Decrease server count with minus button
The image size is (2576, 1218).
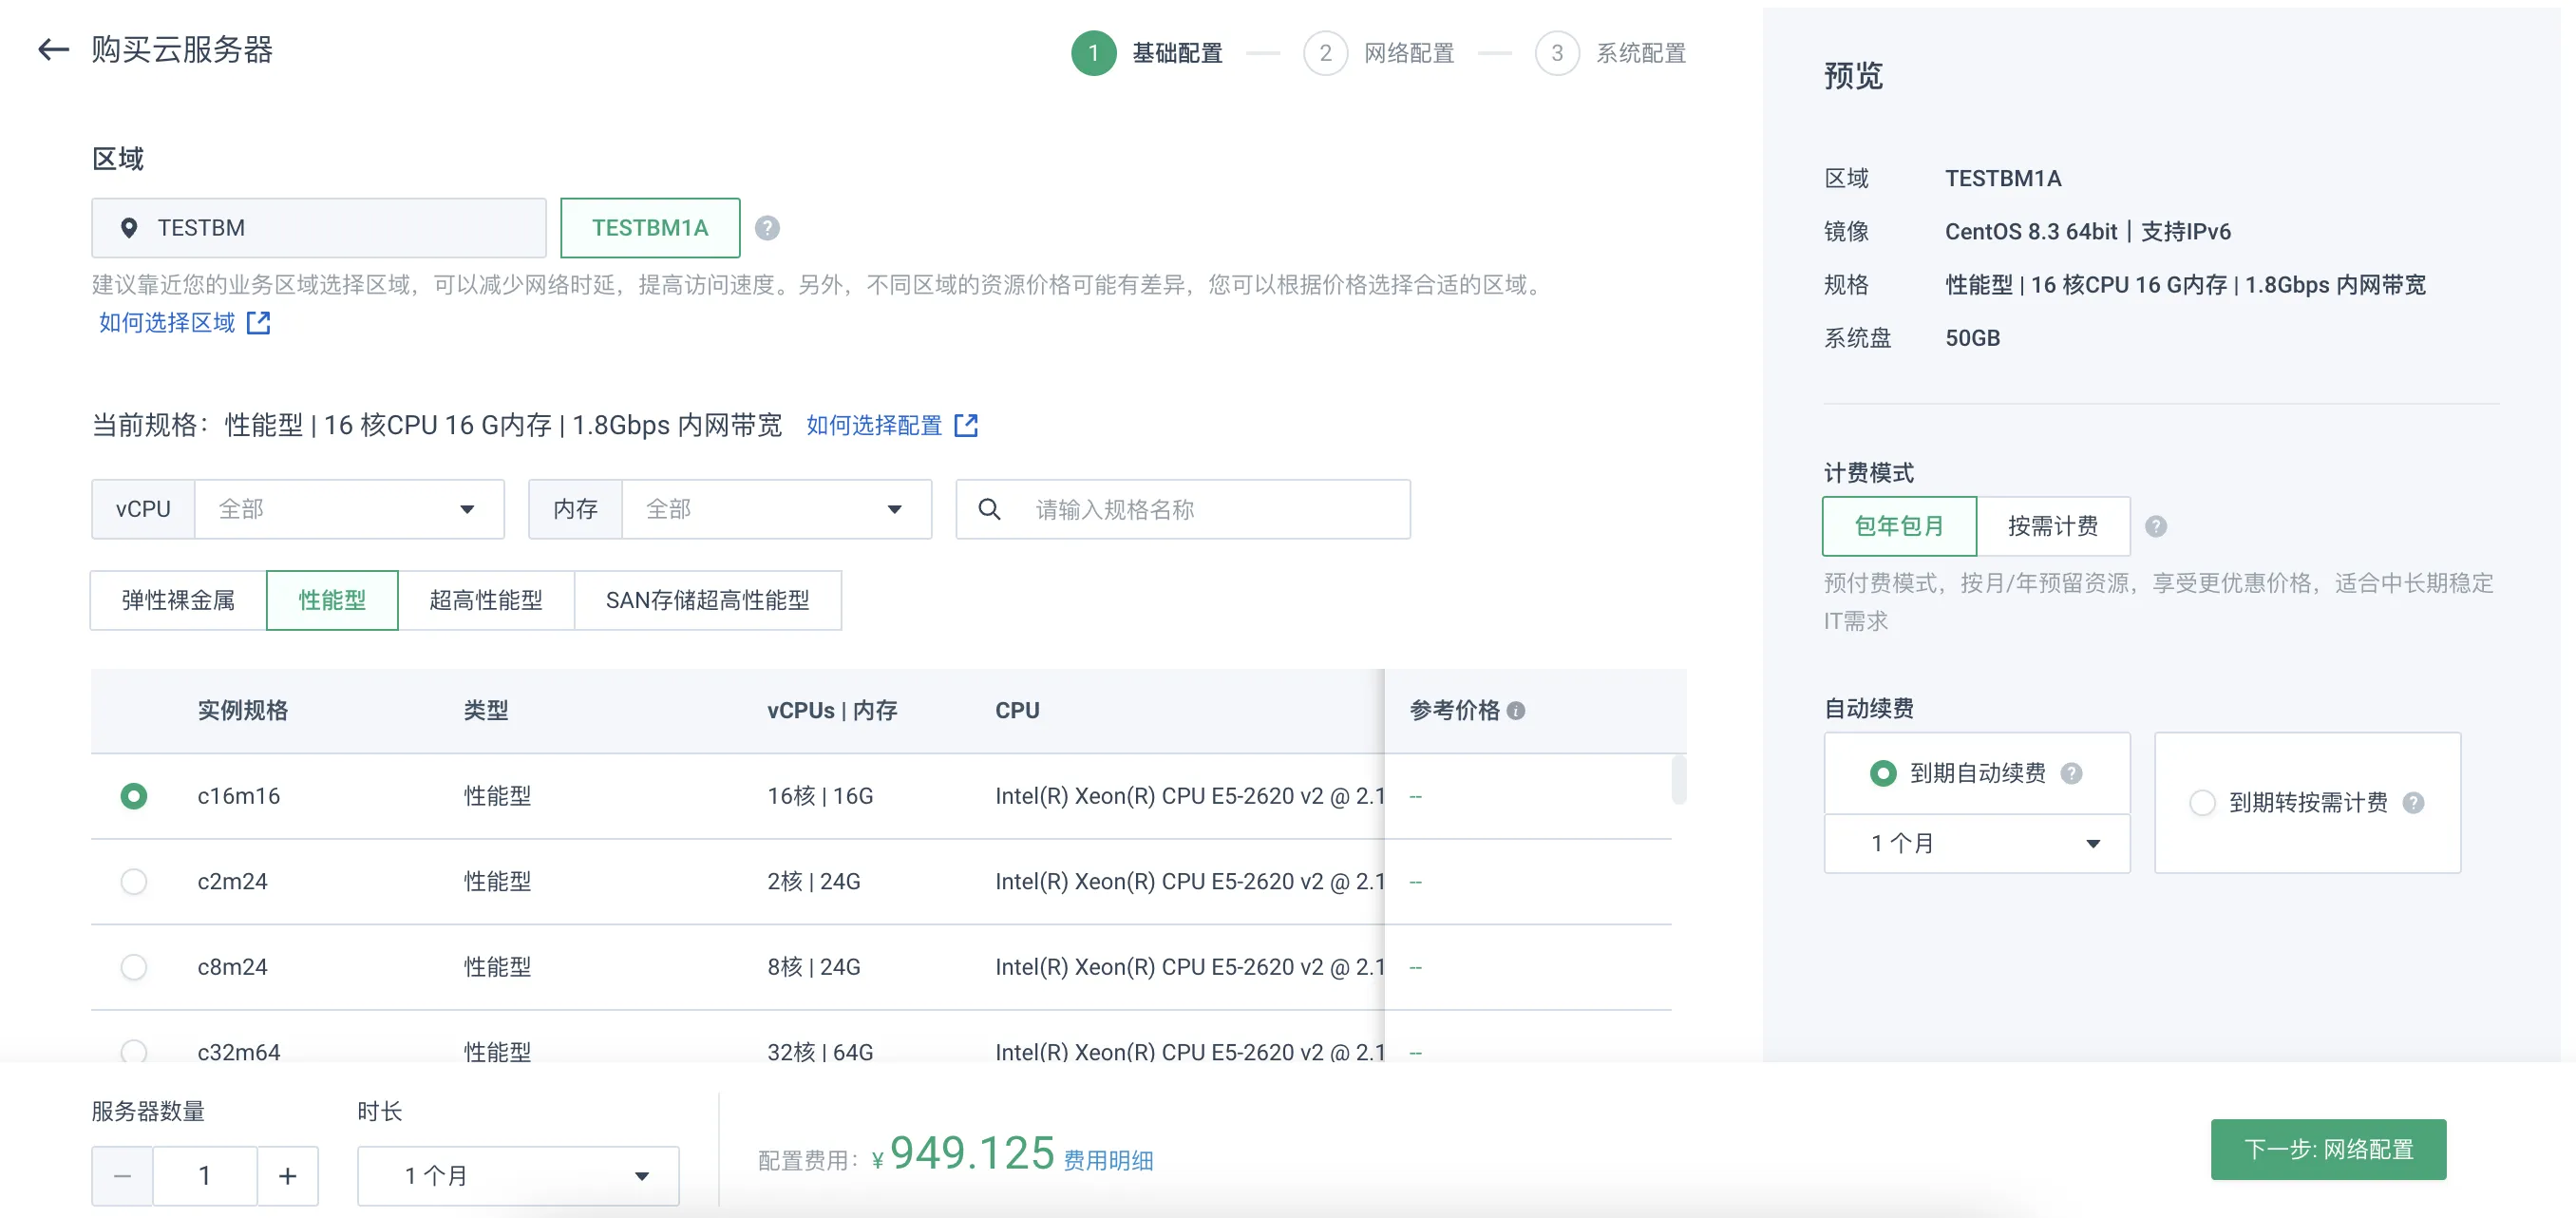click(x=122, y=1176)
